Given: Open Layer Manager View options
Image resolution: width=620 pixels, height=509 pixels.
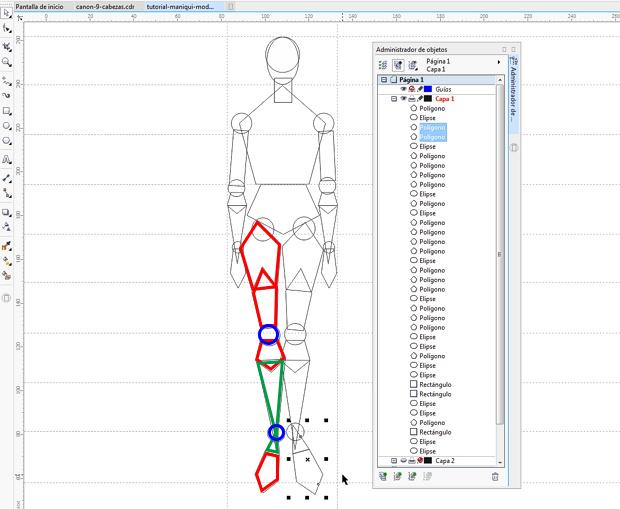Looking at the screenshot, I should [x=413, y=65].
